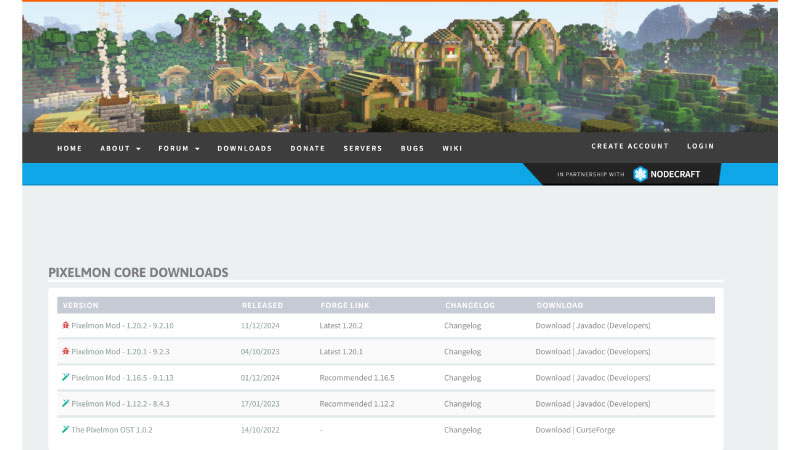Open the Donate page

(308, 148)
